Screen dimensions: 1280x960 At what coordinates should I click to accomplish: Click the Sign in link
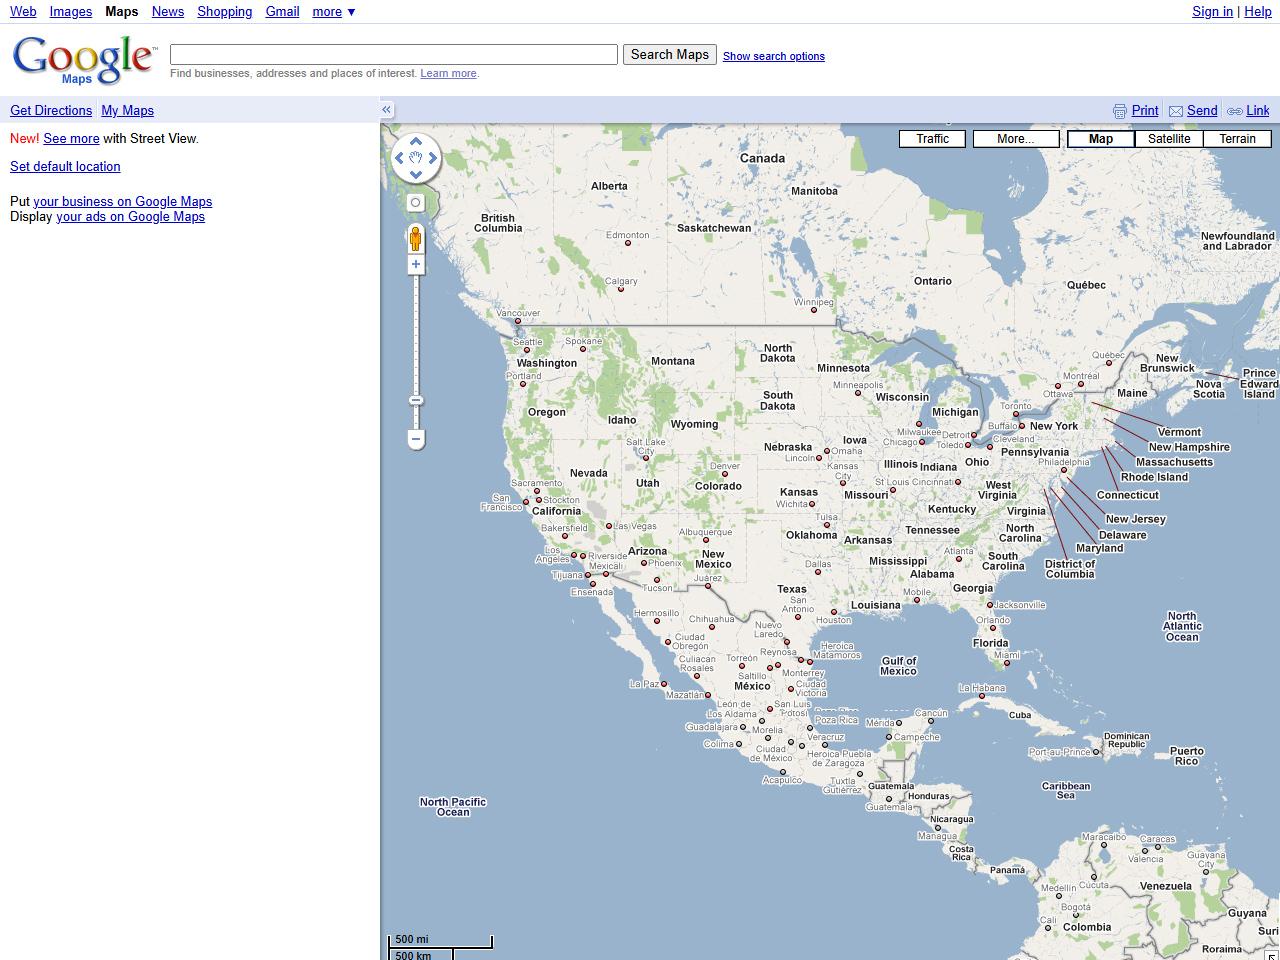pyautogui.click(x=1212, y=12)
